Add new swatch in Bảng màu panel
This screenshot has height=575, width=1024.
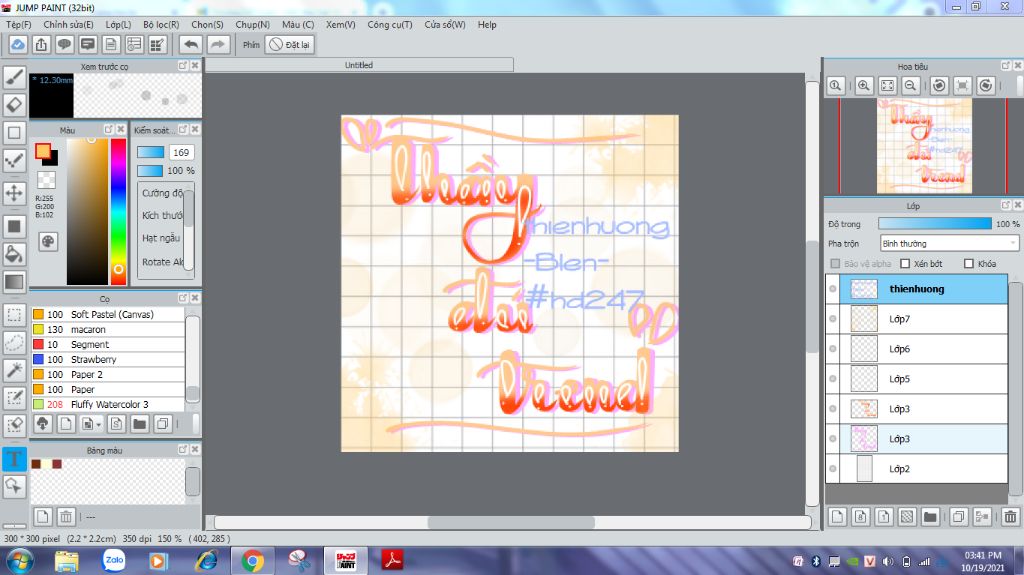42,517
